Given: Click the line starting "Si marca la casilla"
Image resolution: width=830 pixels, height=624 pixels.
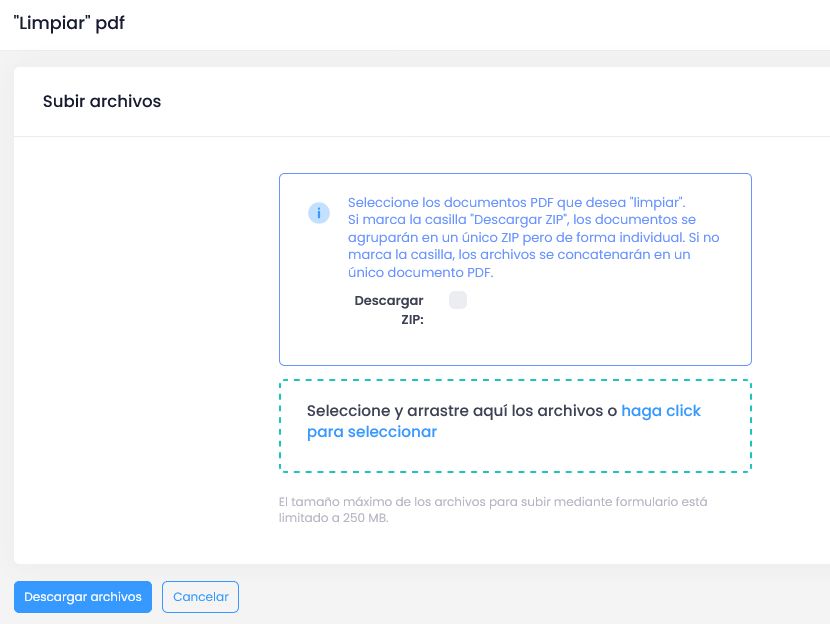Looking at the screenshot, I should [521, 219].
